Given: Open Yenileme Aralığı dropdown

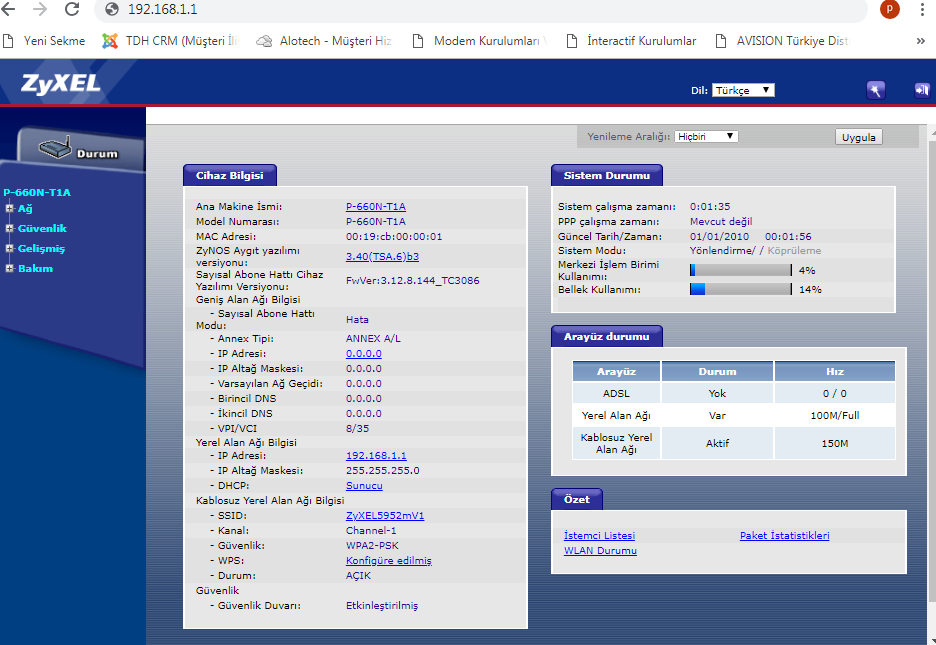Looking at the screenshot, I should click(706, 137).
